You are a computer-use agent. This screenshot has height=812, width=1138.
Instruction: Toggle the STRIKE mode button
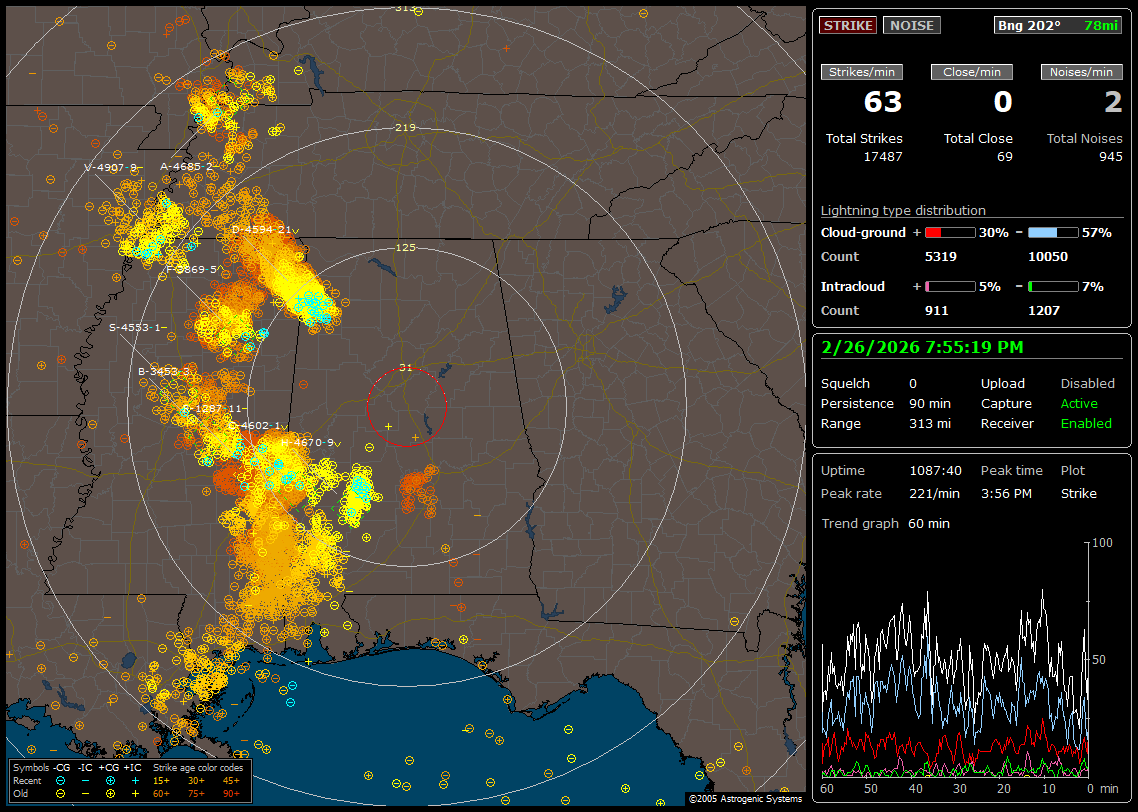tap(848, 25)
